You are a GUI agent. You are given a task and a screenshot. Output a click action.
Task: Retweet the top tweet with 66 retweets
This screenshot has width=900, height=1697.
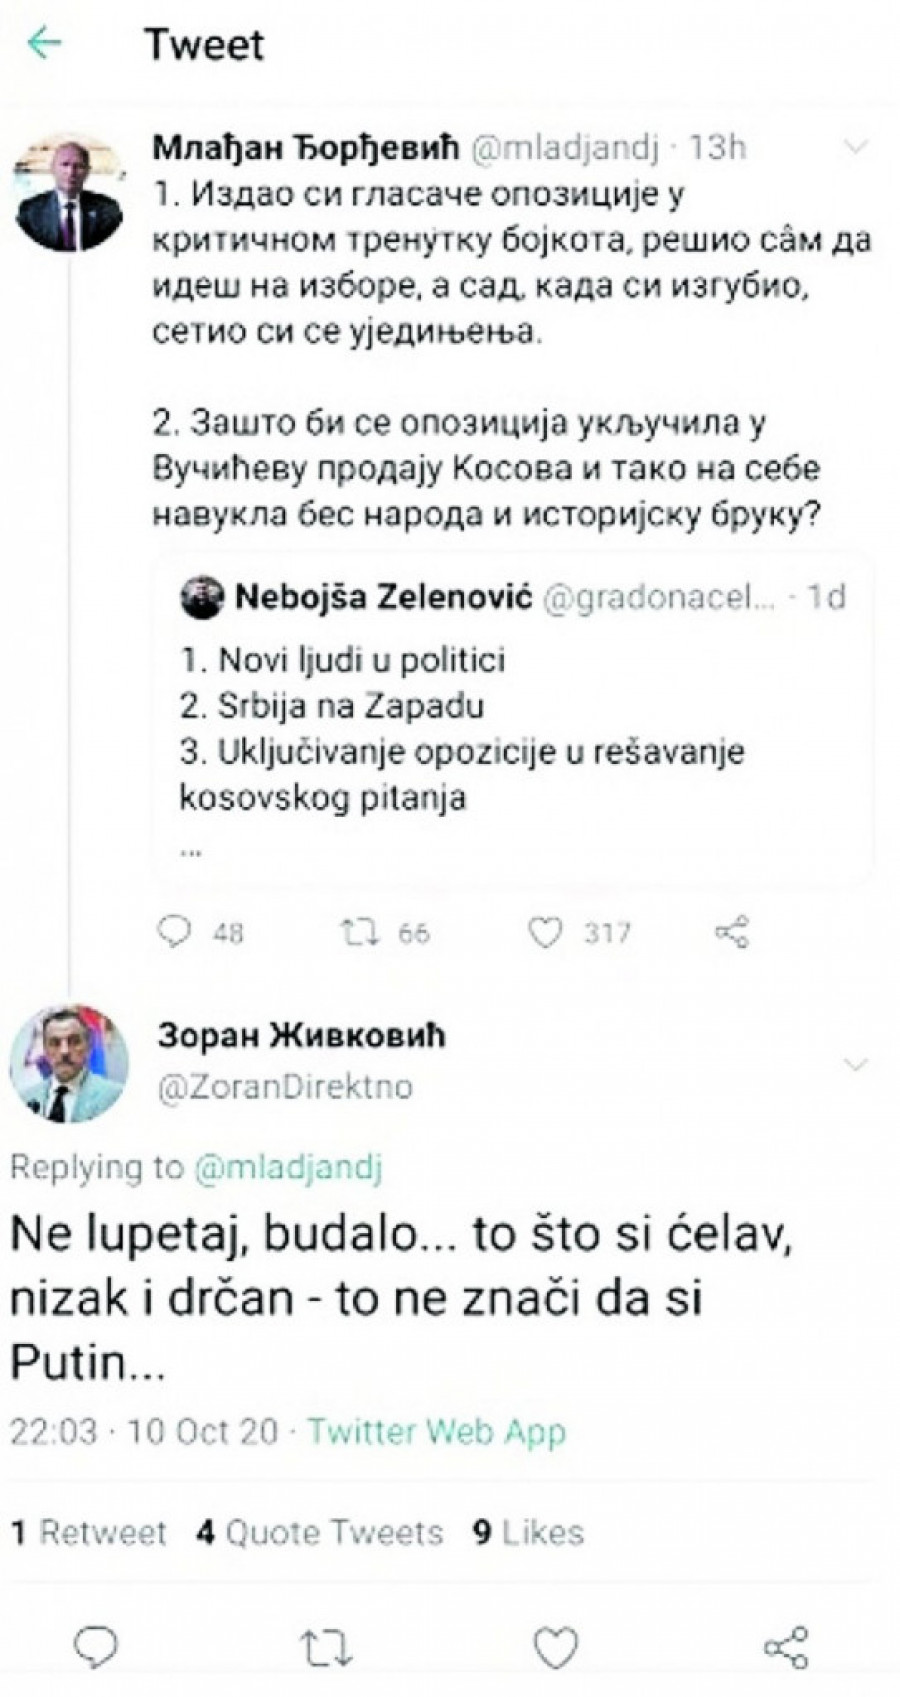pyautogui.click(x=360, y=932)
